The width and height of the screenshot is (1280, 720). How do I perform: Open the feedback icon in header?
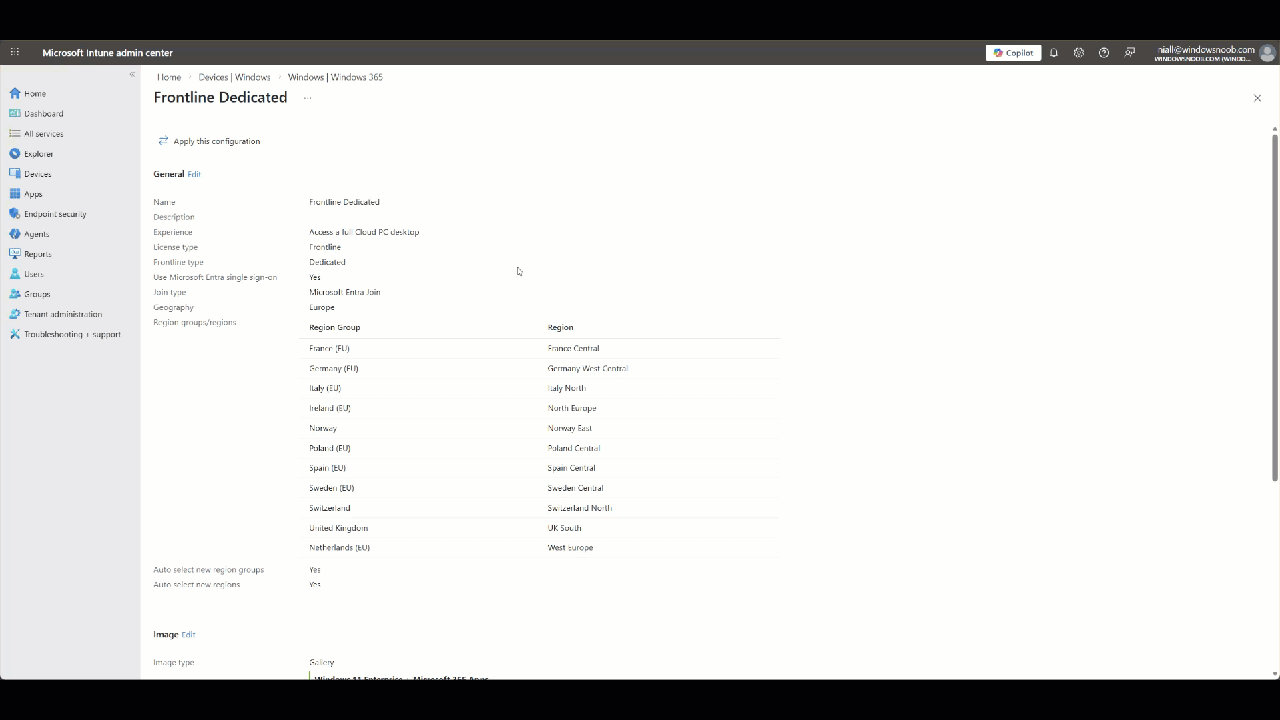1130,53
